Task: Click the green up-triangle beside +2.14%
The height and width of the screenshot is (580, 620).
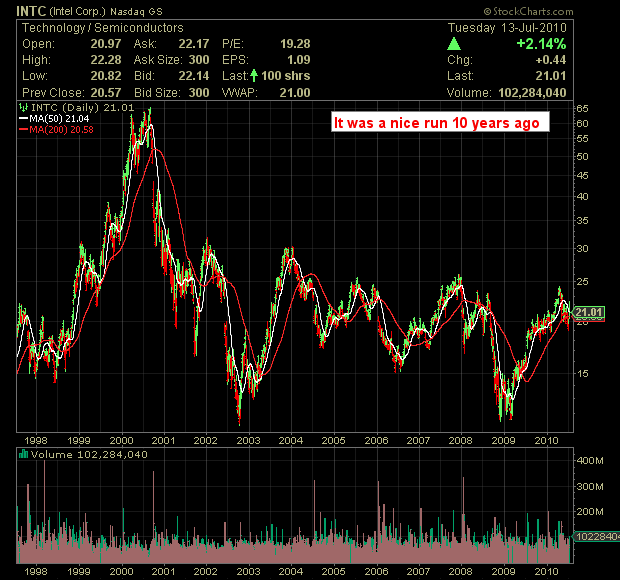Action: [454, 43]
